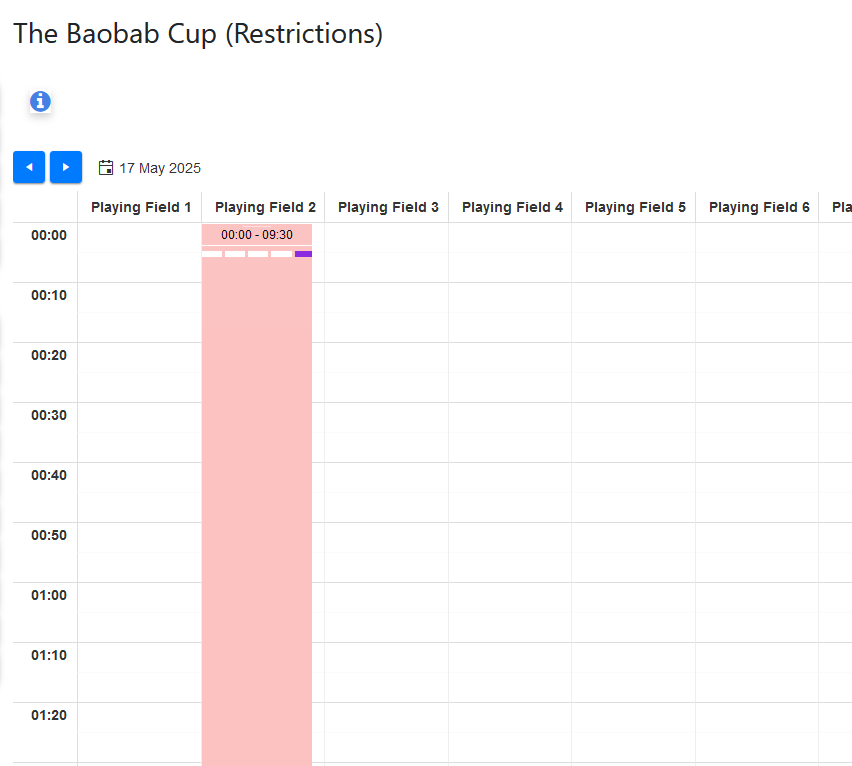Click the first white segment in restriction
Image resolution: width=852 pixels, height=766 pixels.
point(212,254)
